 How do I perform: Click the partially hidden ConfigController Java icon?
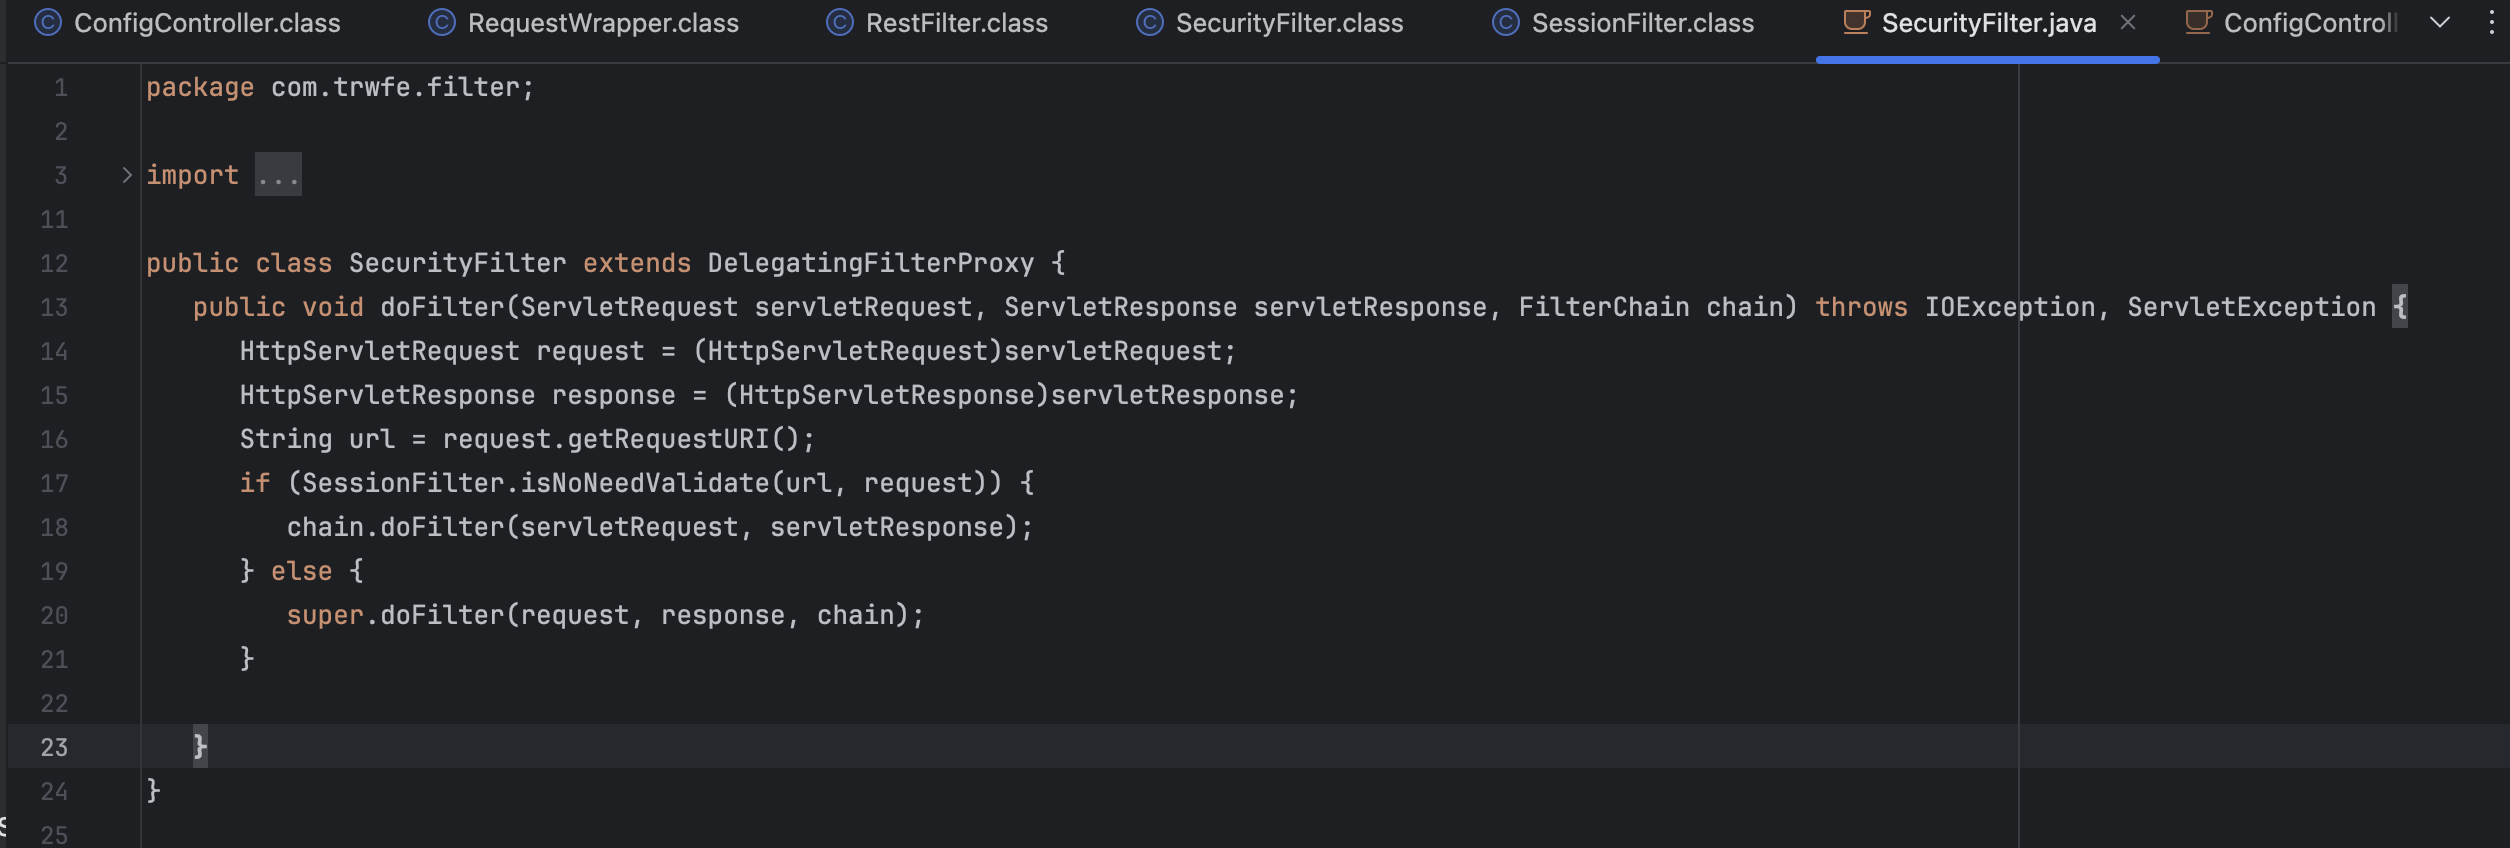coord(2198,23)
